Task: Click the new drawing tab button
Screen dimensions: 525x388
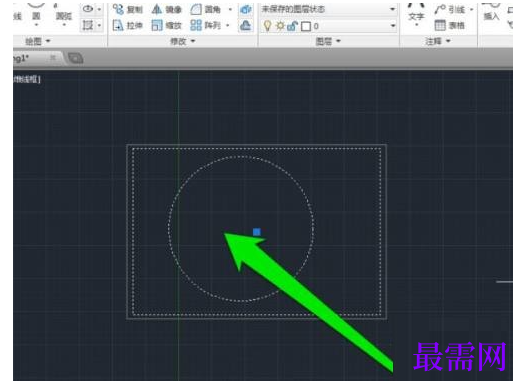Action: click(x=76, y=59)
